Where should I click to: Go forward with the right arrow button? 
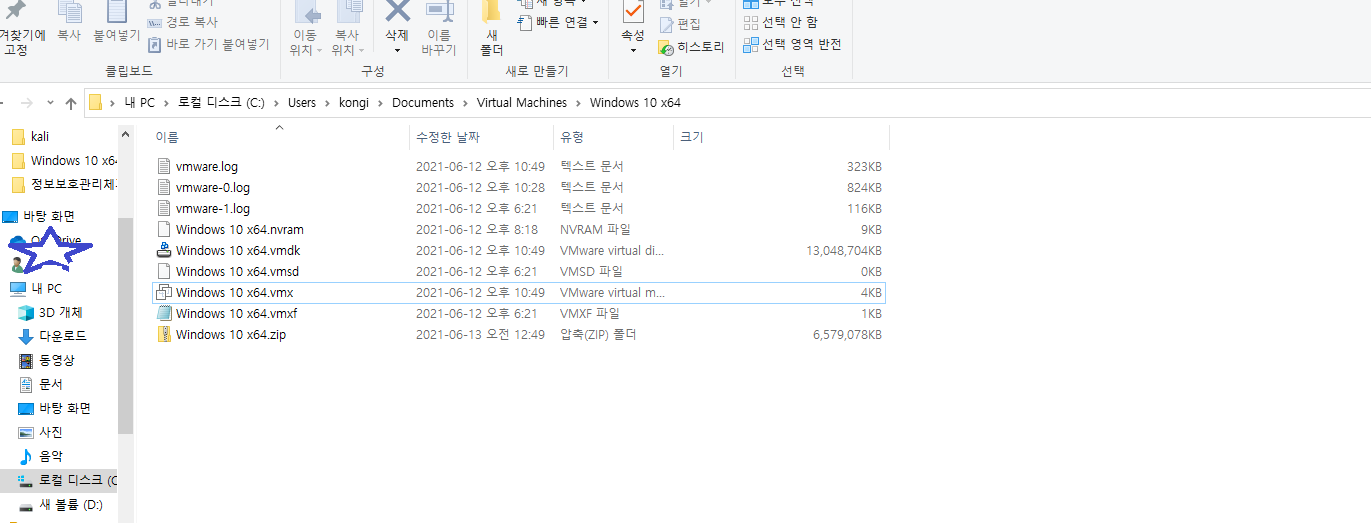(27, 102)
